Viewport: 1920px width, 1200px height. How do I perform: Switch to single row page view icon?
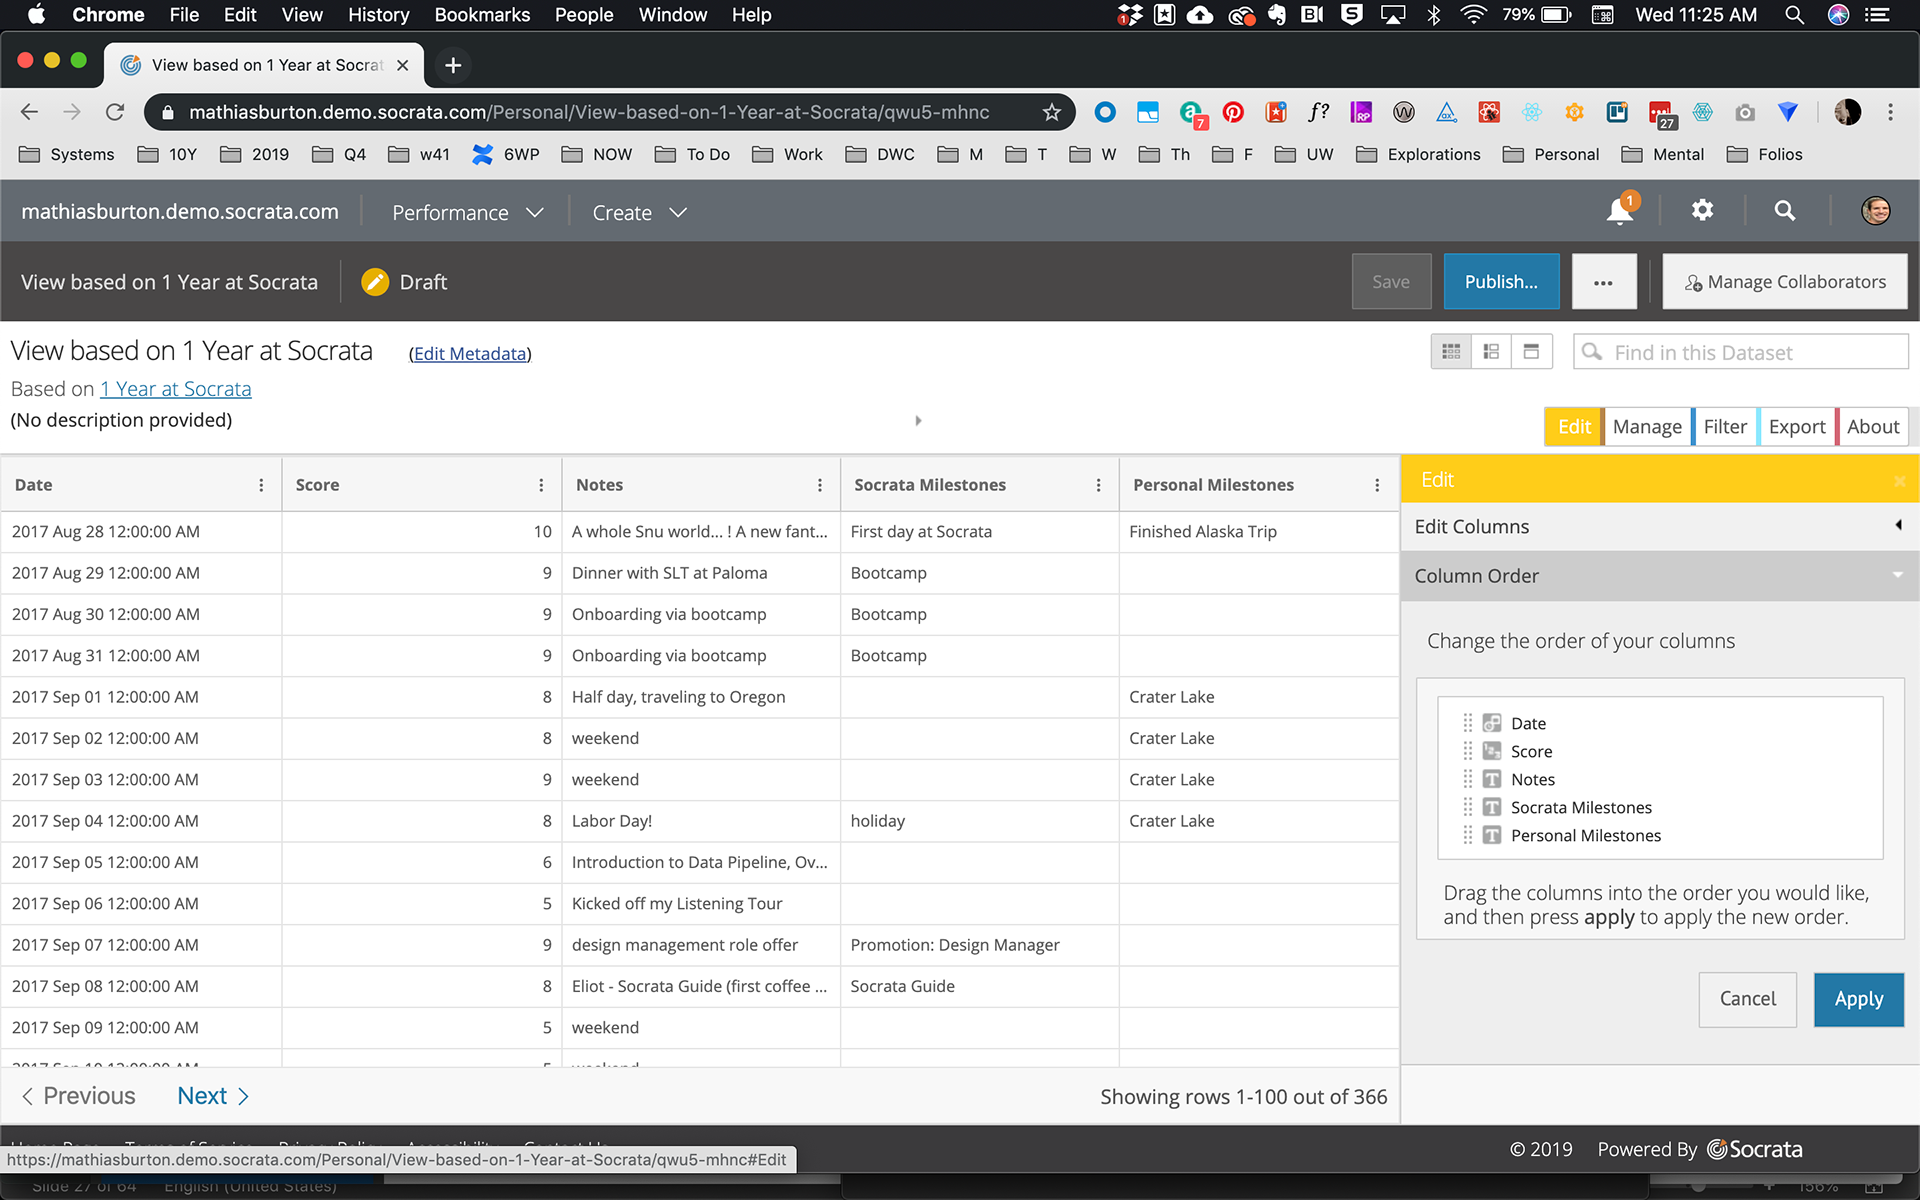pos(1531,352)
